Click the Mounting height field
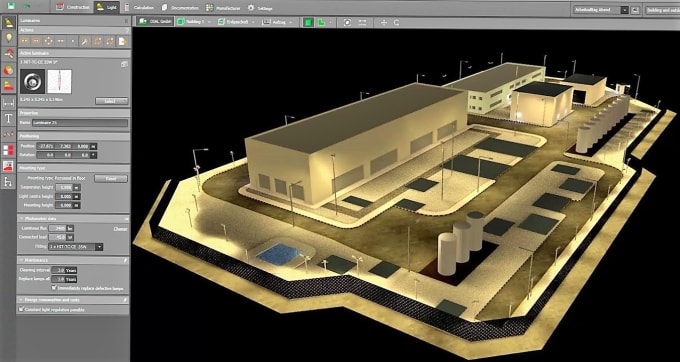680x362 pixels. [65, 205]
